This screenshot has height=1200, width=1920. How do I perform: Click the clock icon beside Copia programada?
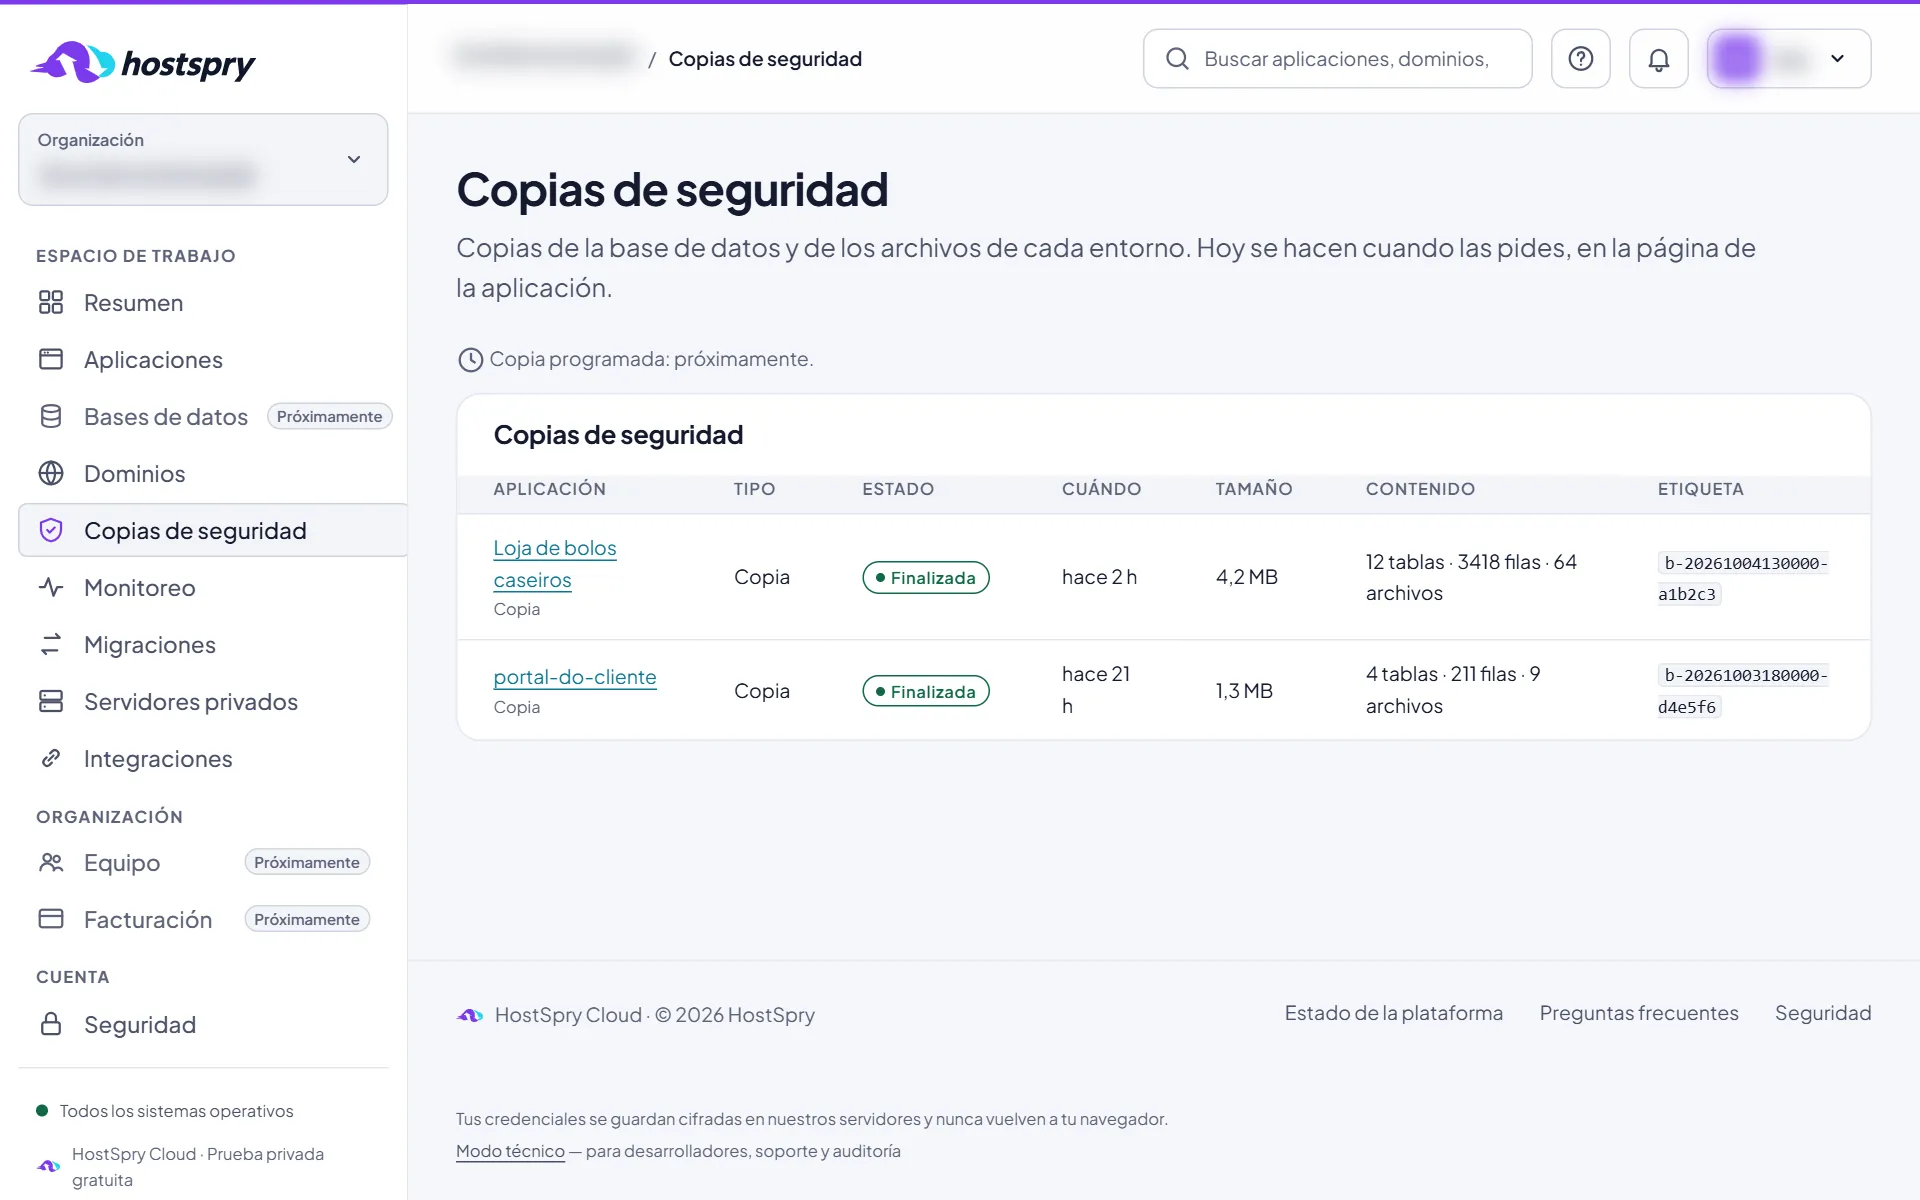point(470,360)
